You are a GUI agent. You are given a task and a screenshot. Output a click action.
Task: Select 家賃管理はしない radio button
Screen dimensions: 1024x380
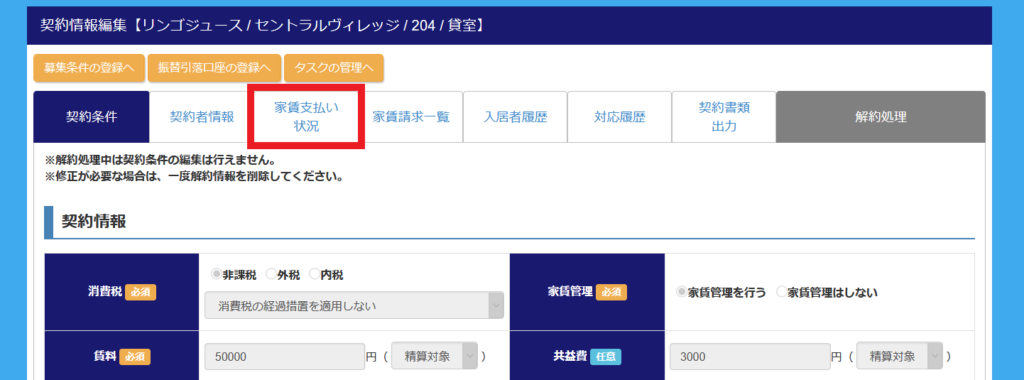tap(781, 292)
